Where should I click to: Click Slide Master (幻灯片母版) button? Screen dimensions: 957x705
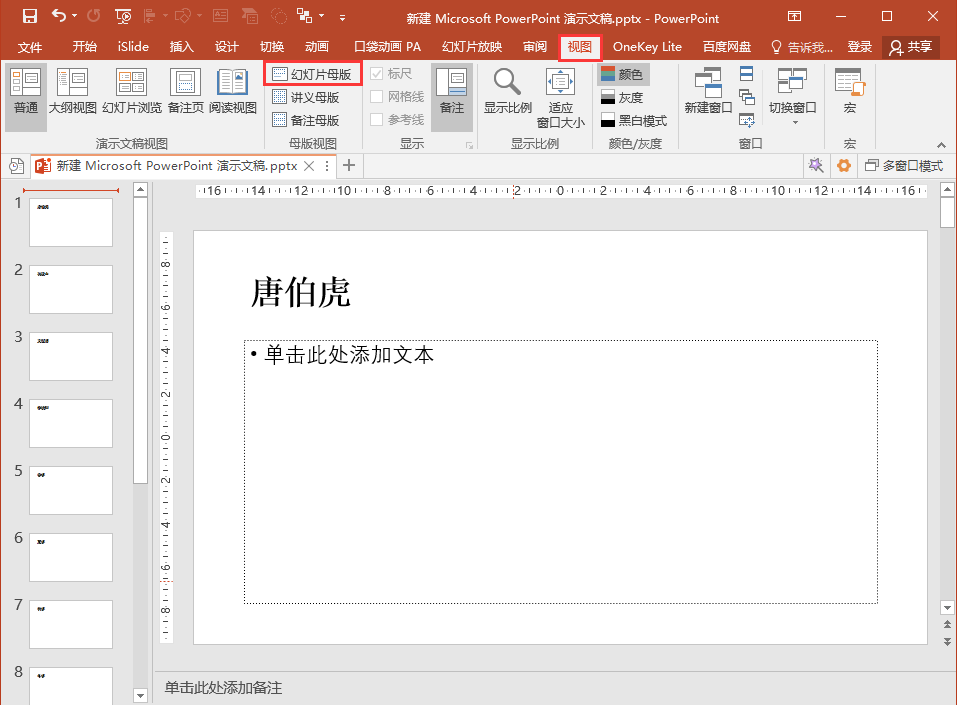312,74
